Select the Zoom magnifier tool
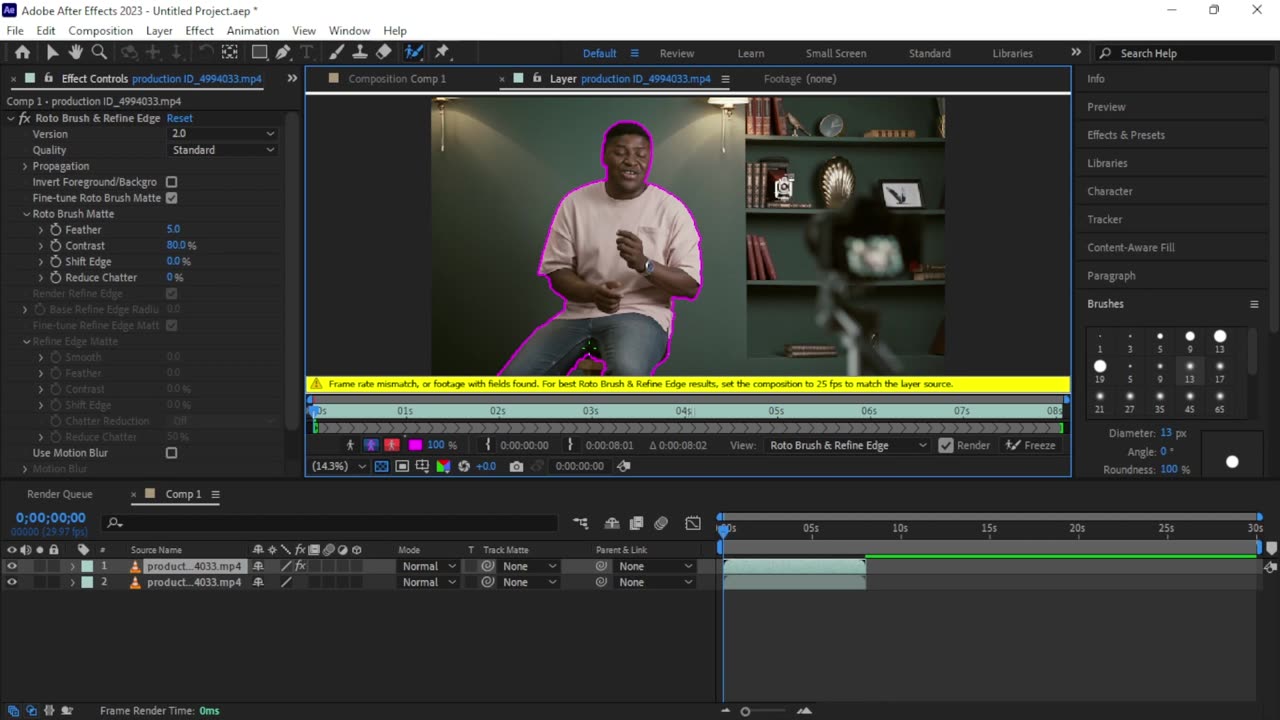The width and height of the screenshot is (1280, 720). coord(99,53)
